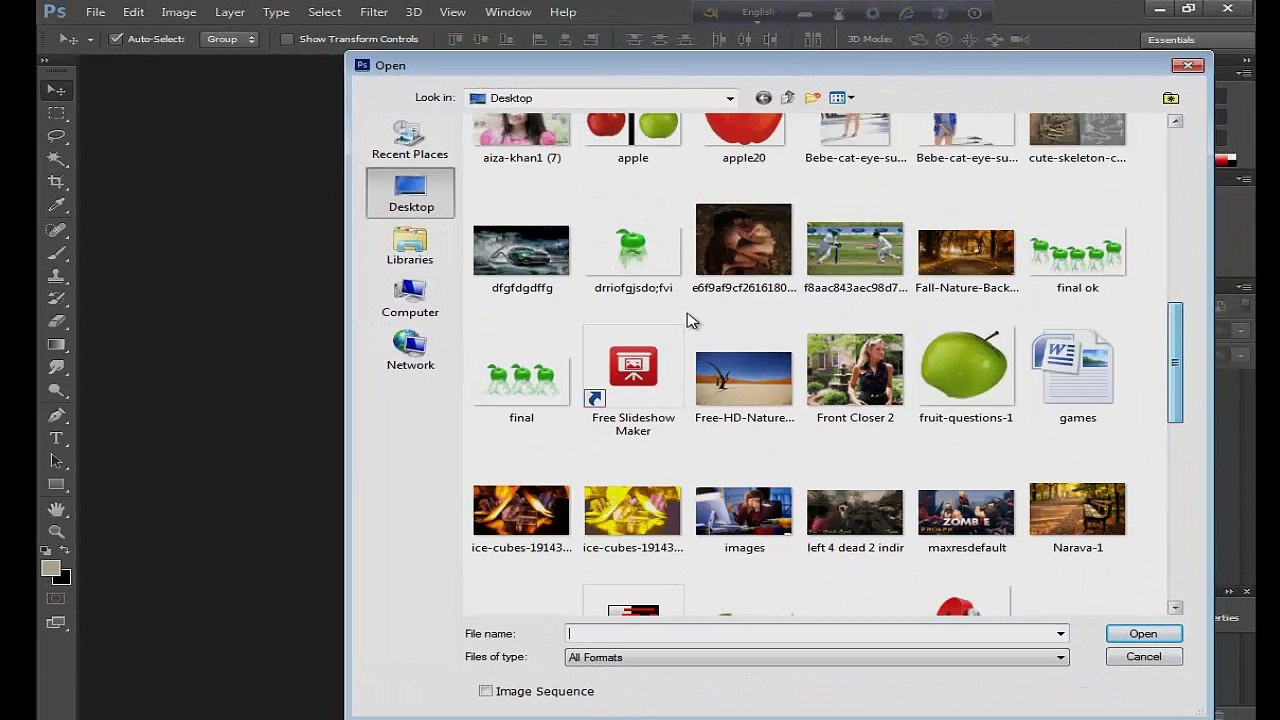Open the Layer menu
This screenshot has height=720, width=1280.
tap(230, 12)
